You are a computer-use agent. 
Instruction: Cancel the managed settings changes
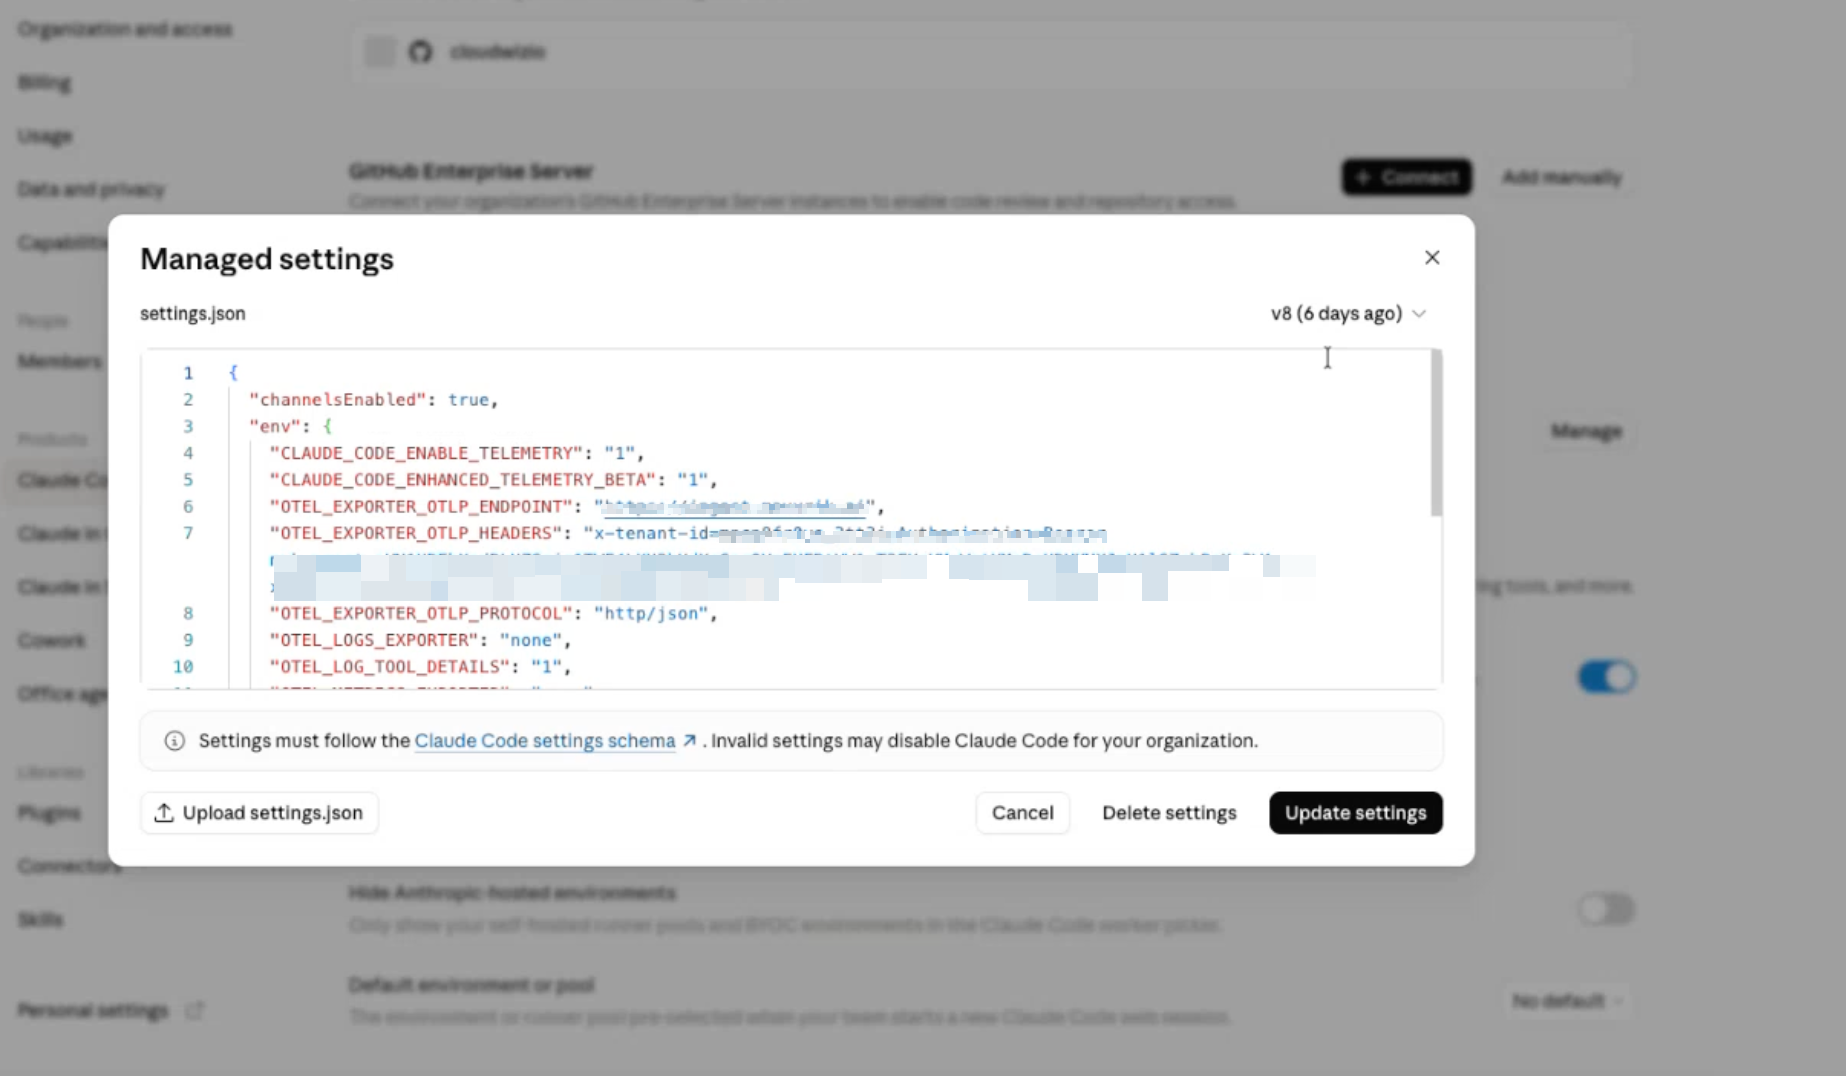coord(1022,813)
